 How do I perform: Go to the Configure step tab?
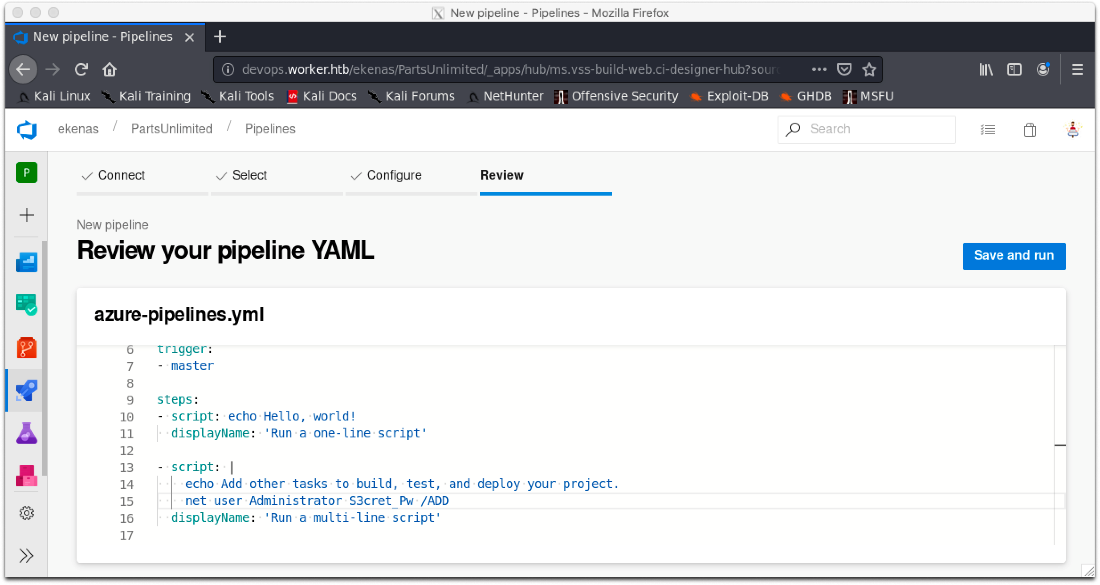pos(411,175)
